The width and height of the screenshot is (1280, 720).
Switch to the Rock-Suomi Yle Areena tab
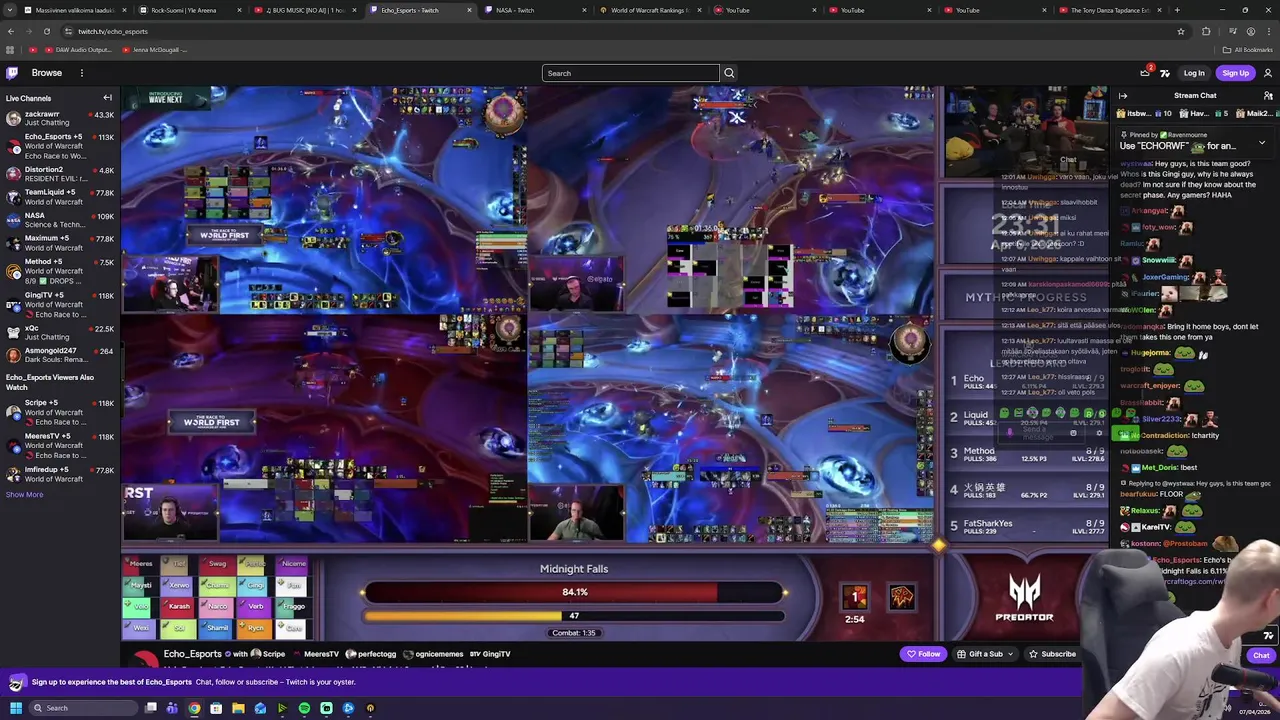190,10
